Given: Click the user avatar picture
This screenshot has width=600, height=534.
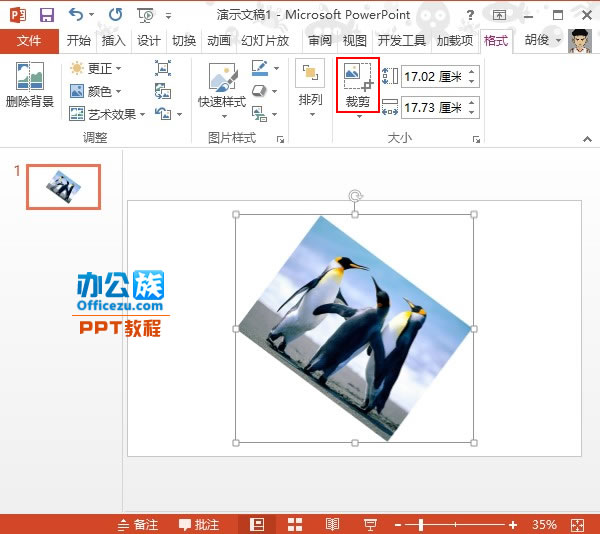Looking at the screenshot, I should (580, 41).
